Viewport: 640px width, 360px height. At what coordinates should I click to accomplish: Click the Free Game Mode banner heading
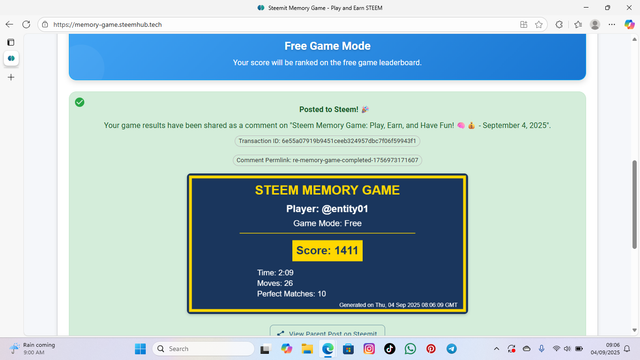coord(327,46)
